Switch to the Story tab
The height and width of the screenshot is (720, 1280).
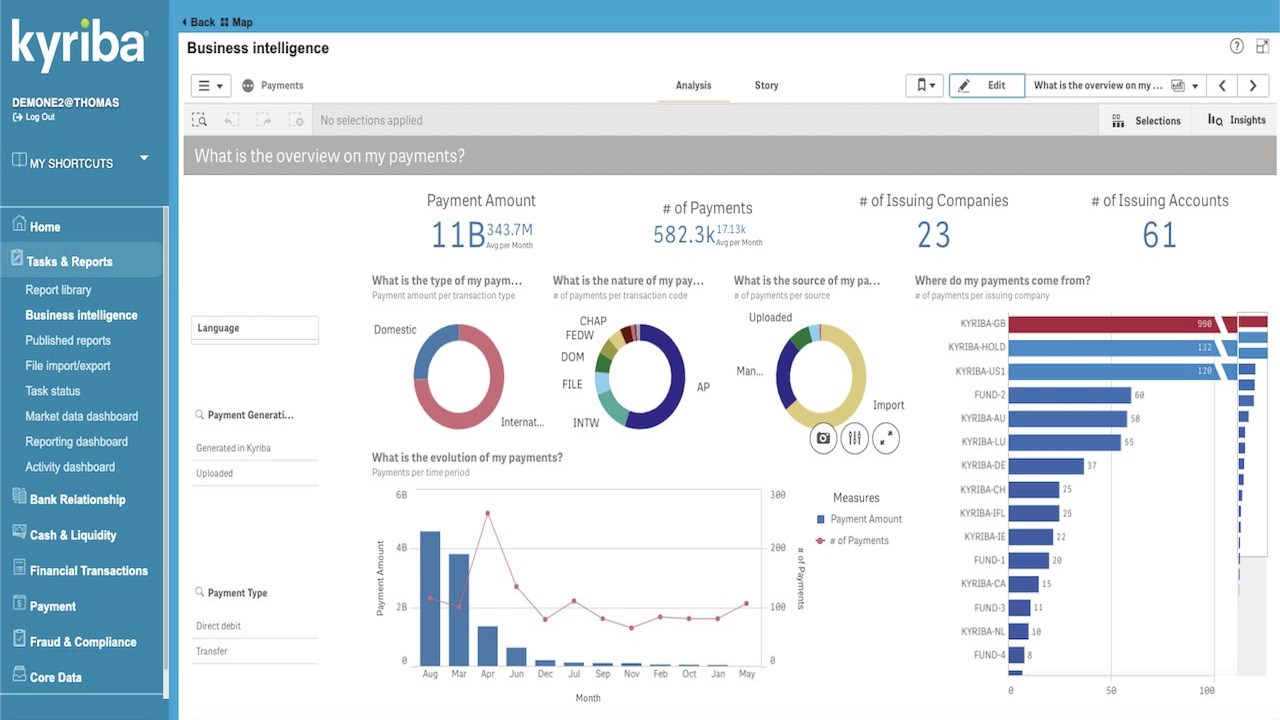click(766, 86)
